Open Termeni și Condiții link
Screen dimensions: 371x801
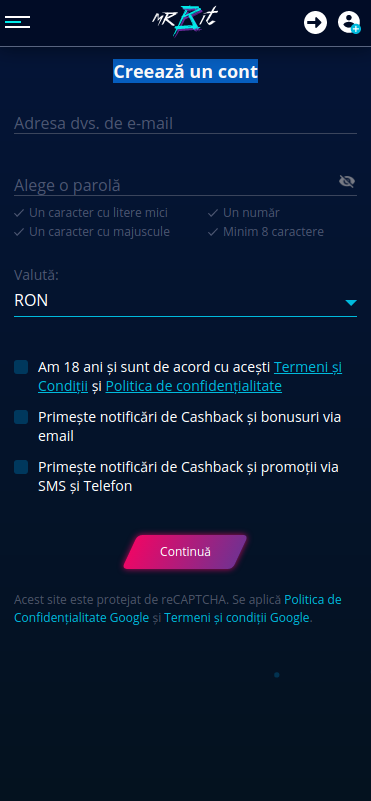[190, 376]
